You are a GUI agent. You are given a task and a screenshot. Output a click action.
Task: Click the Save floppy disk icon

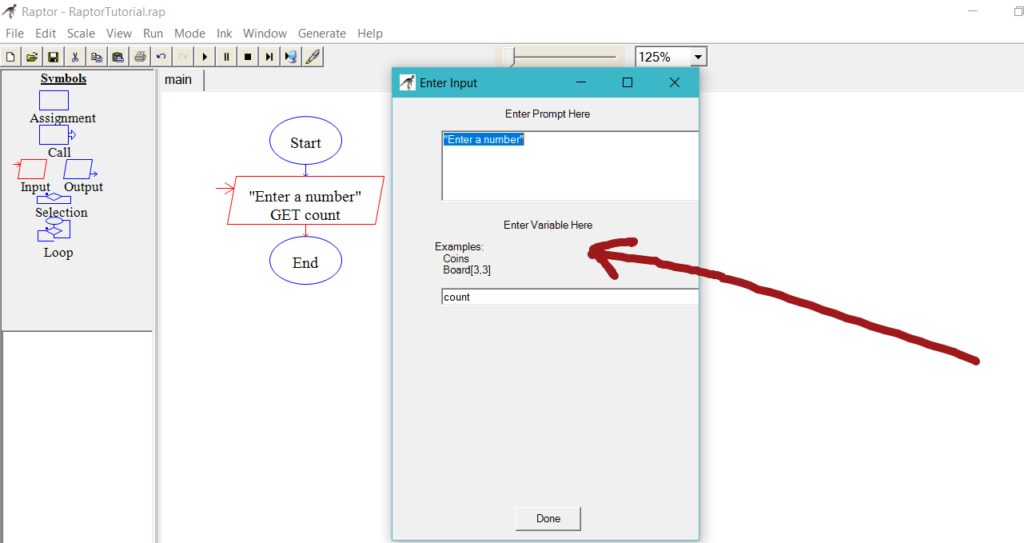pos(53,57)
